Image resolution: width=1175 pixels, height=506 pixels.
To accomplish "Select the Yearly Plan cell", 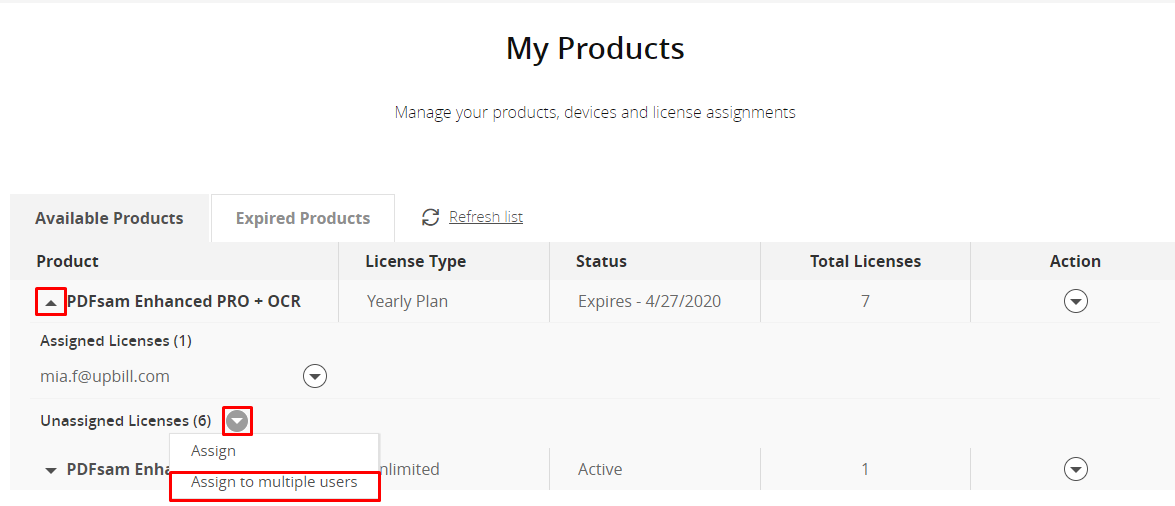I will point(408,301).
